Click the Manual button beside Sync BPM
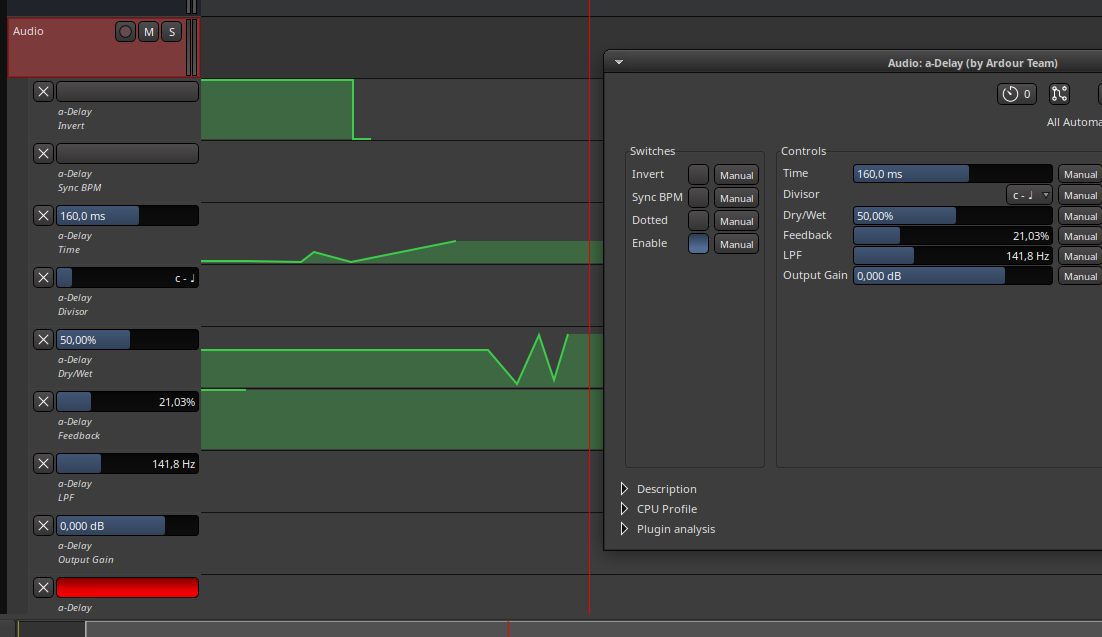Viewport: 1102px width, 637px height. click(736, 198)
